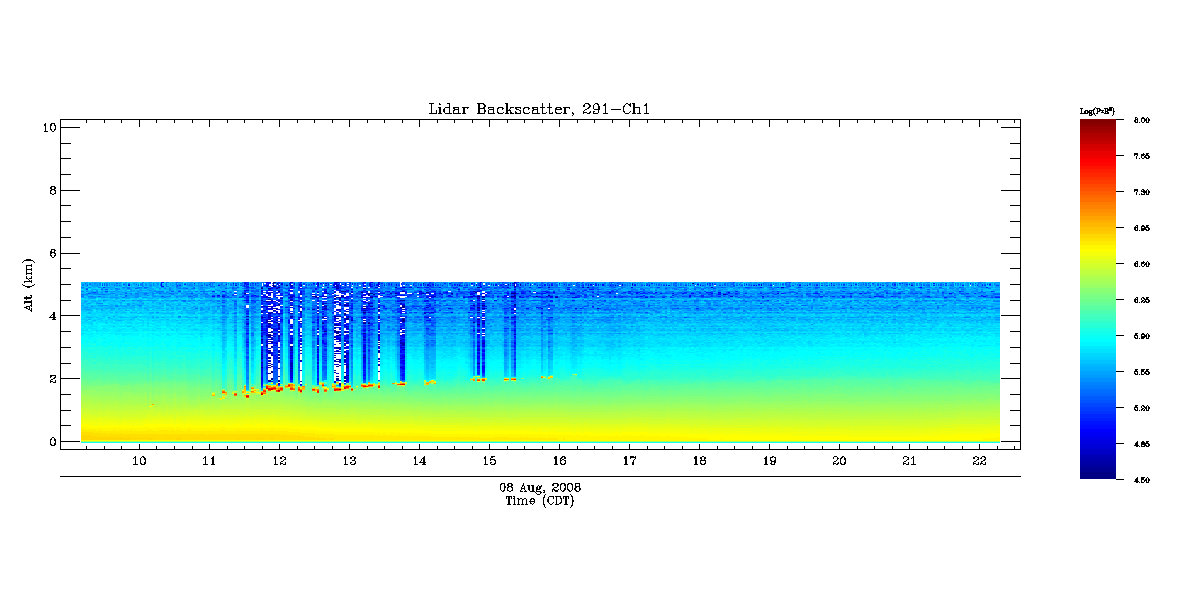Click the colorbar value '8.00'

pyautogui.click(x=1142, y=120)
